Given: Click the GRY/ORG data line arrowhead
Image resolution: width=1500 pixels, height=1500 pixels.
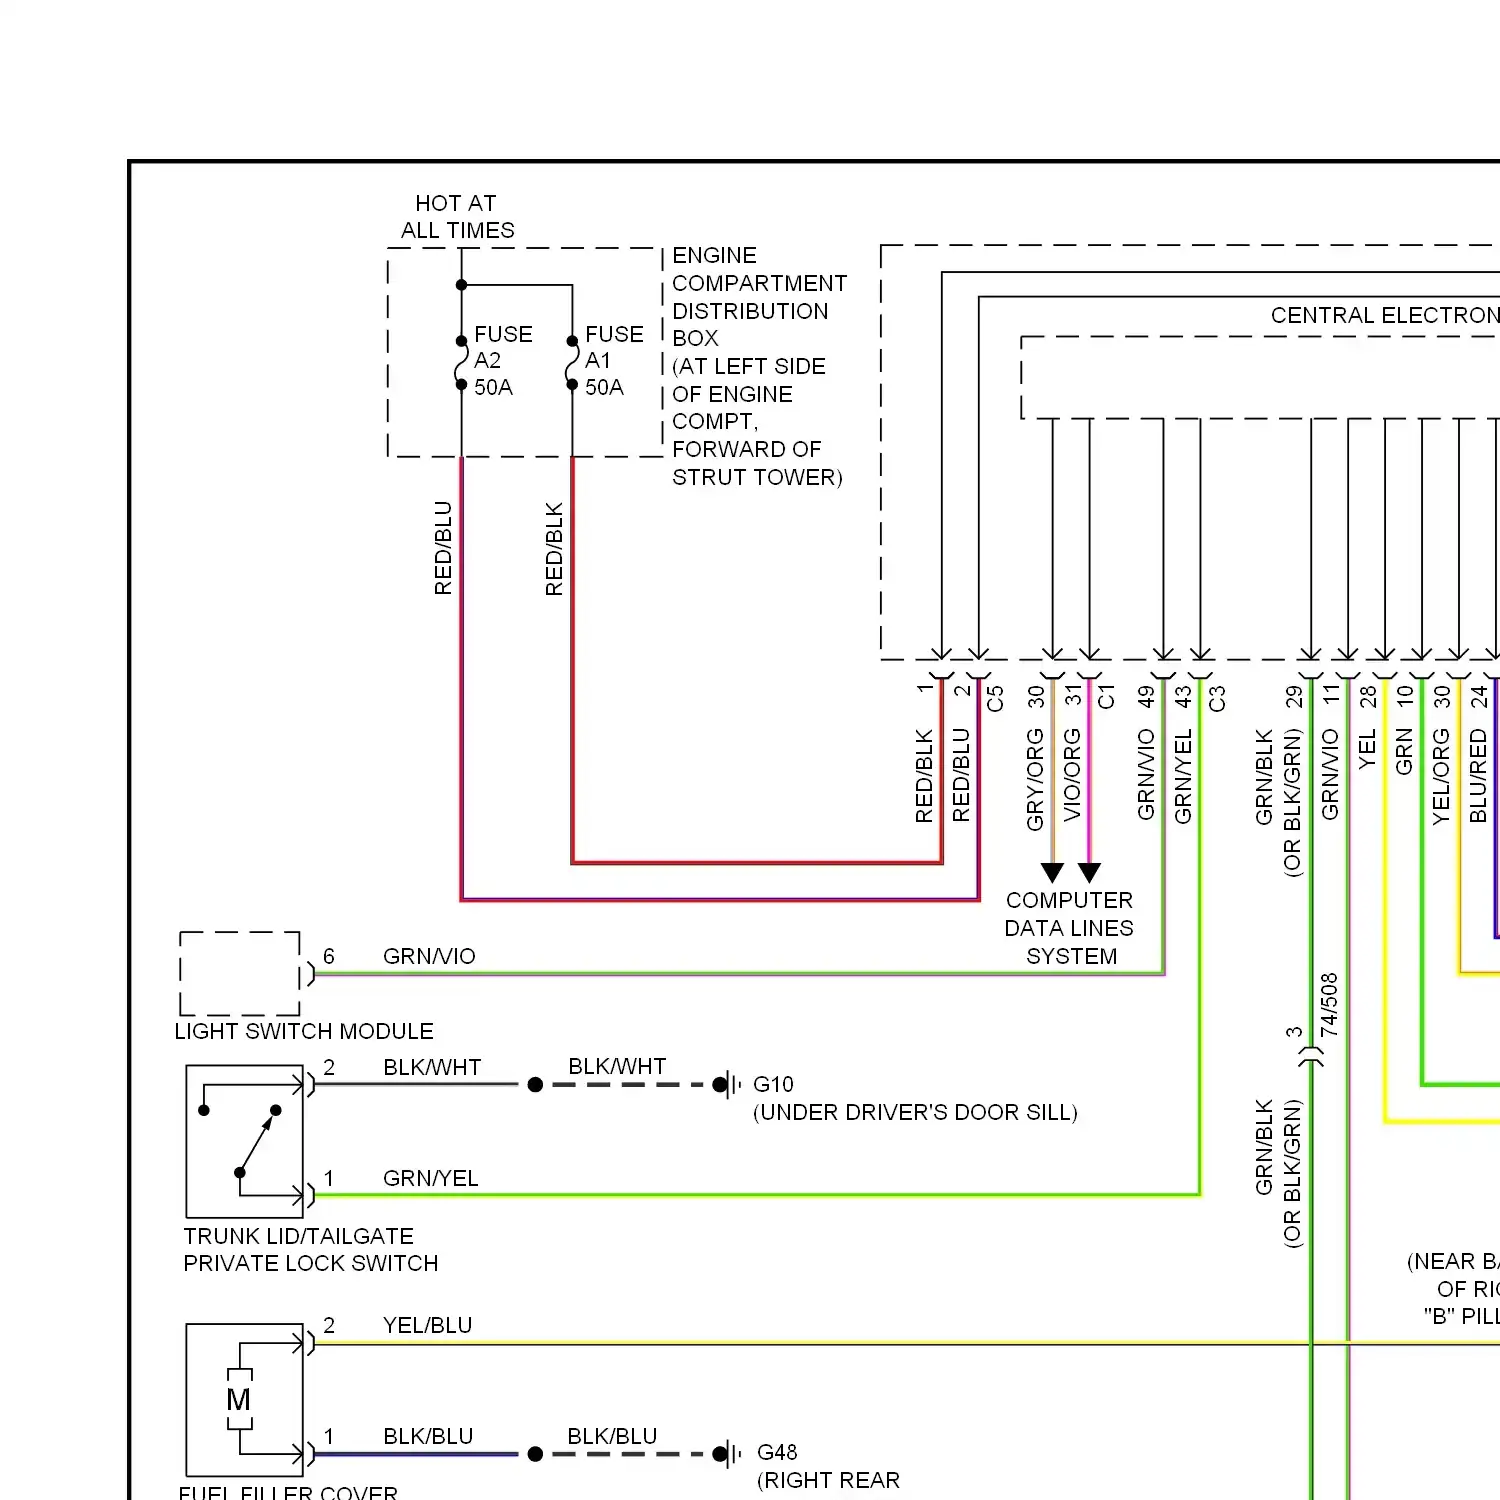Looking at the screenshot, I should click(1052, 872).
